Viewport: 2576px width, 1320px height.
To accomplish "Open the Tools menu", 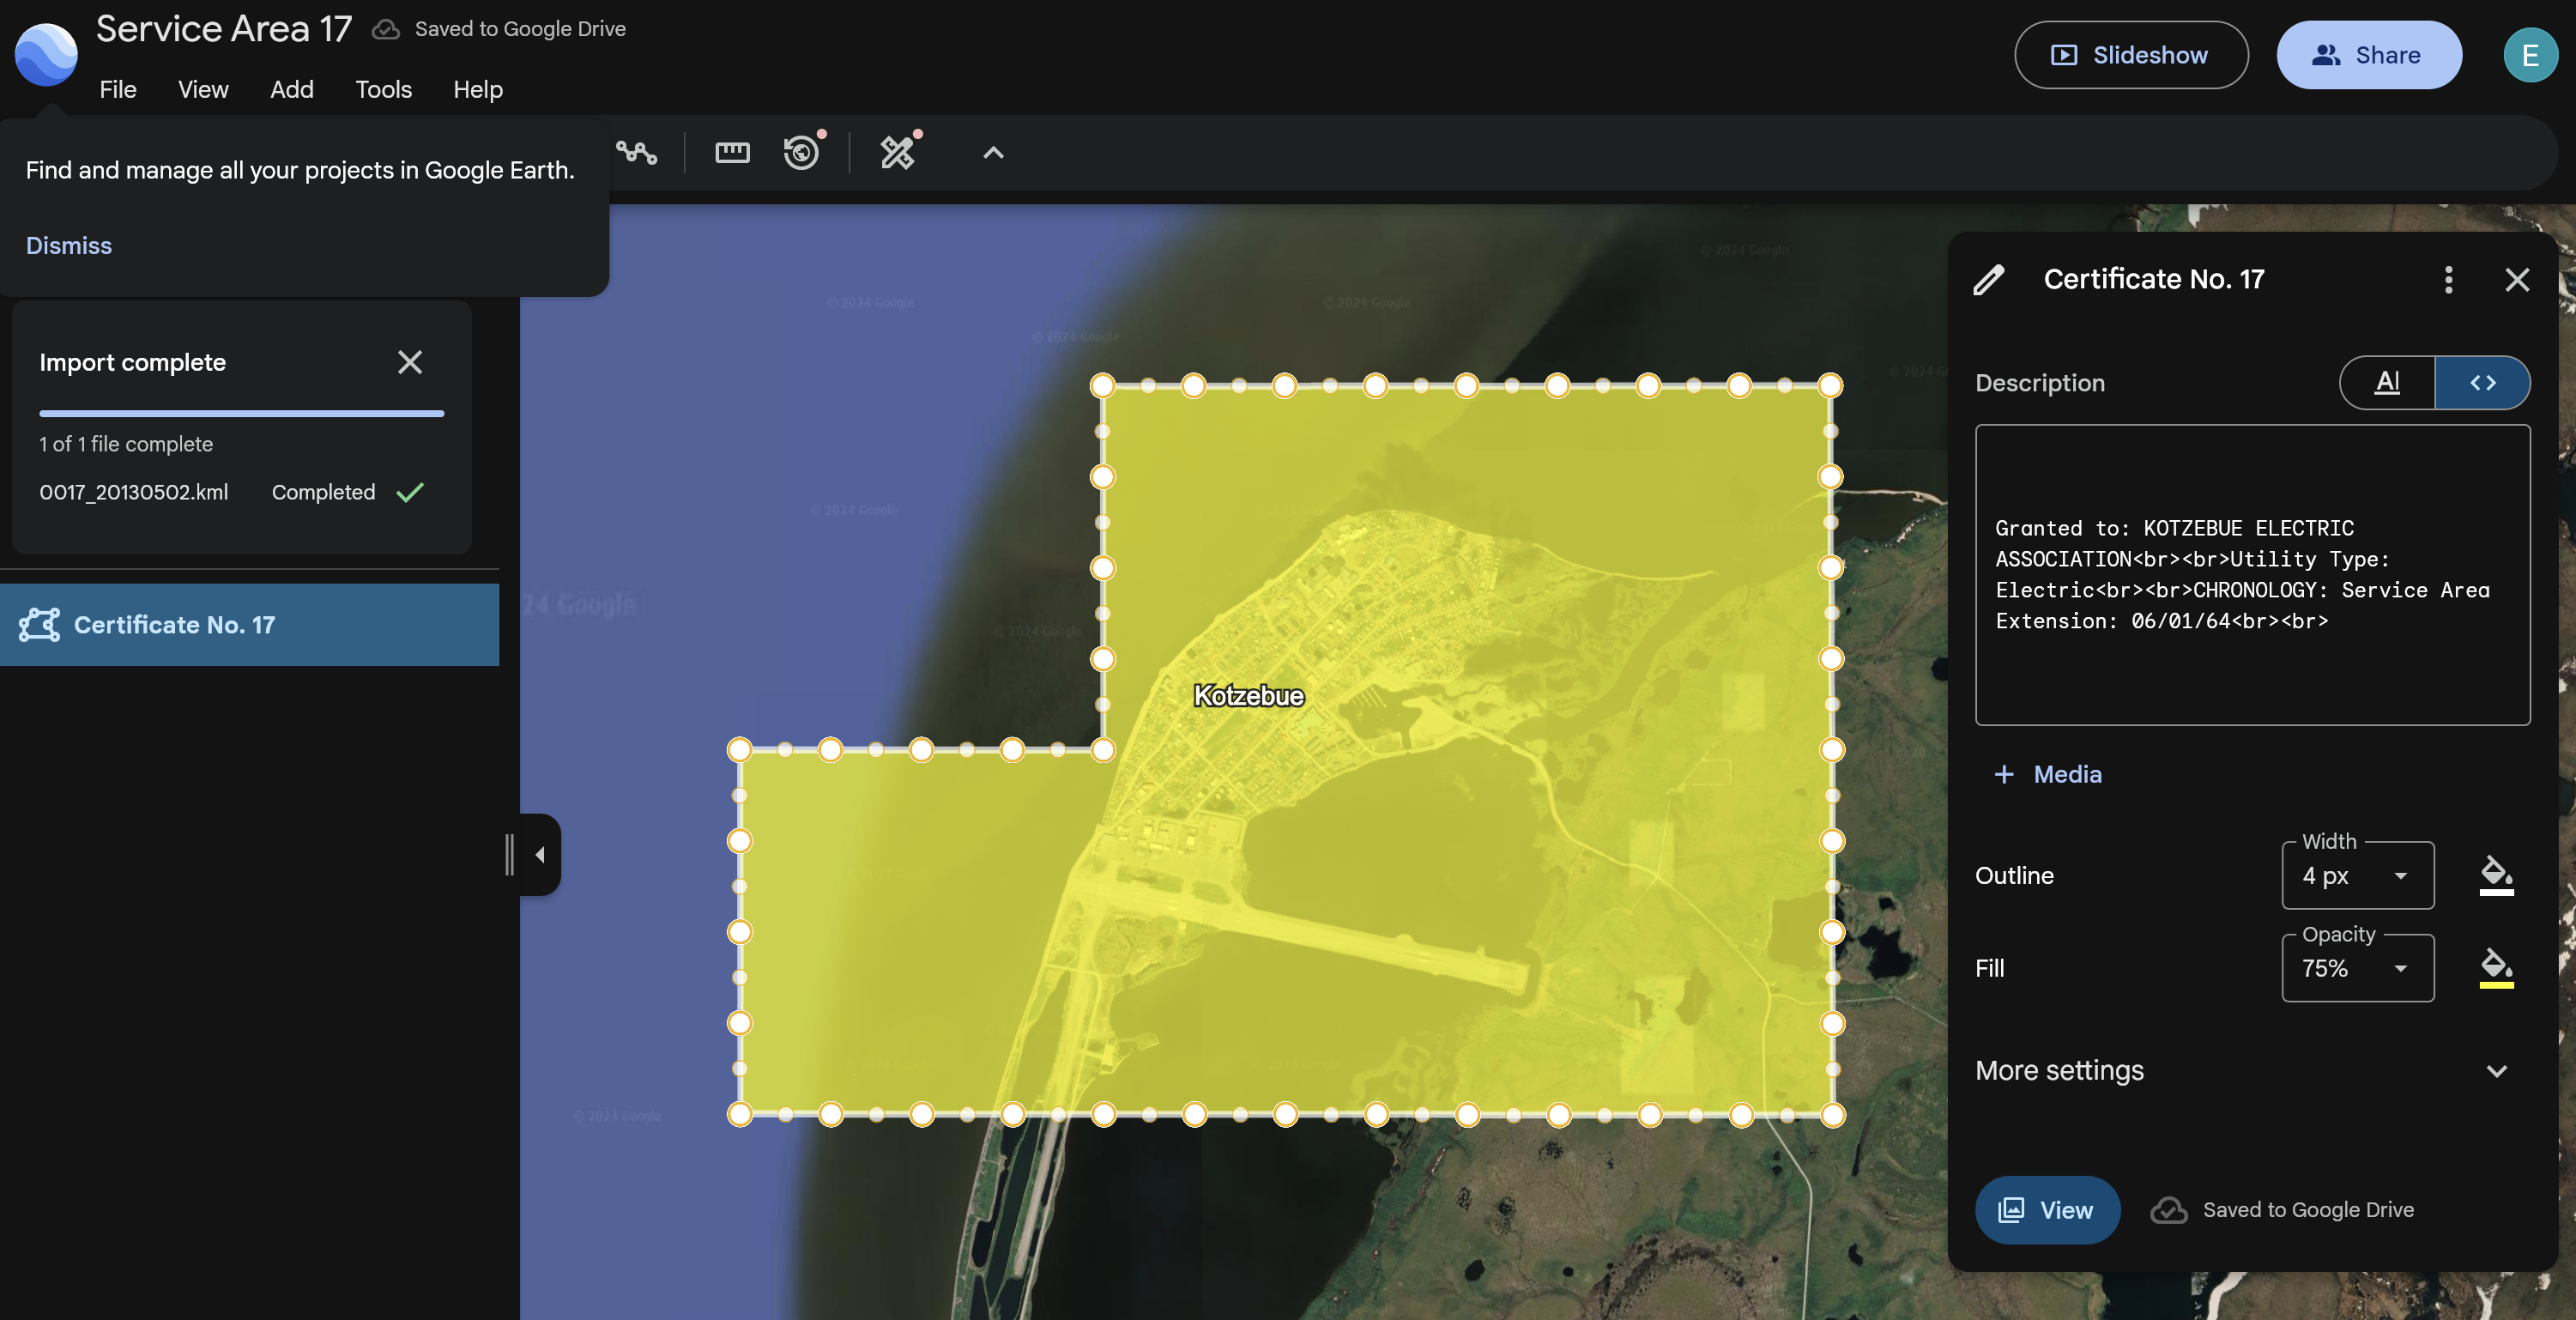I will tap(383, 89).
